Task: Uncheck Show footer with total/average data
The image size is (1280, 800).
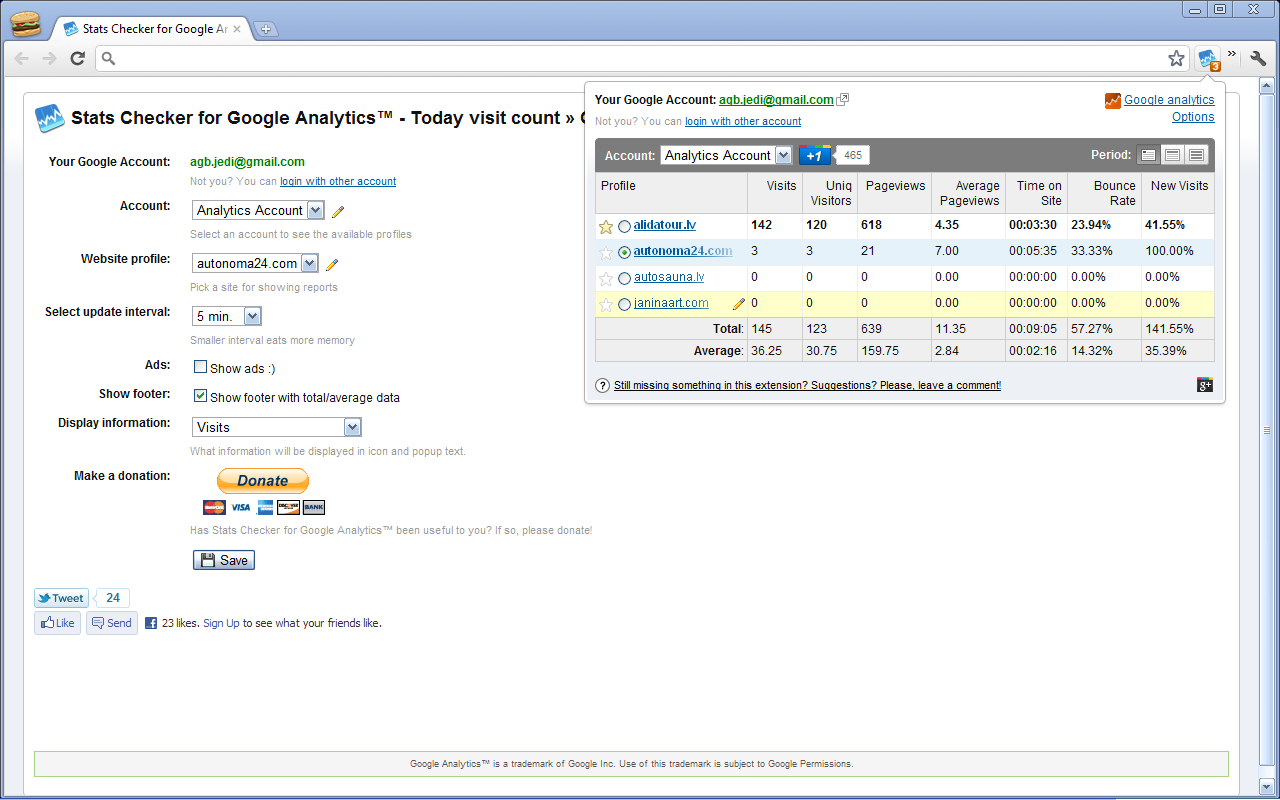Action: point(201,396)
